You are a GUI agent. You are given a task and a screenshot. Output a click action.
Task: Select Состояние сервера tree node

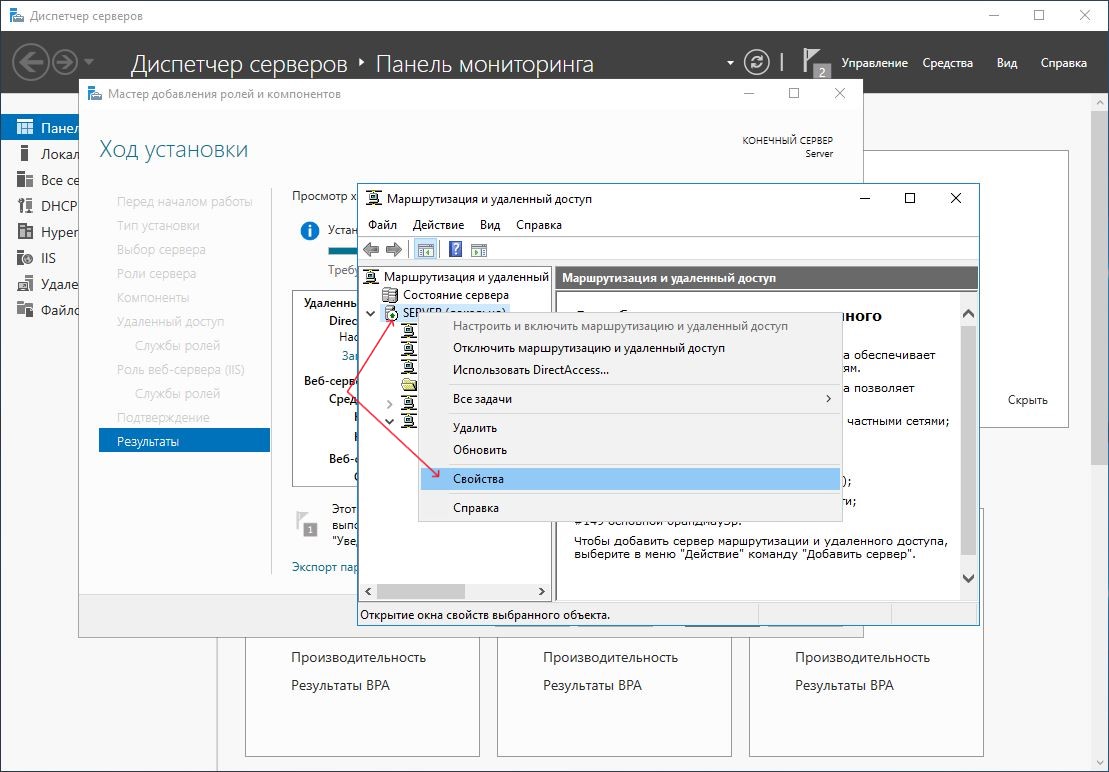455,295
